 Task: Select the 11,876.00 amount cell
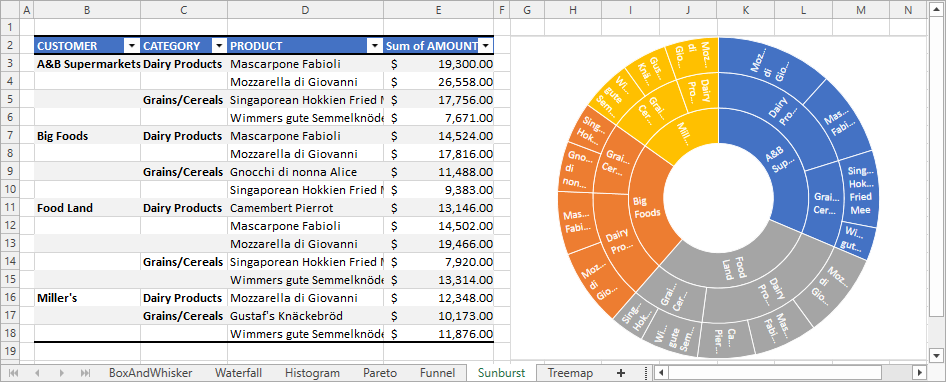tap(439, 334)
